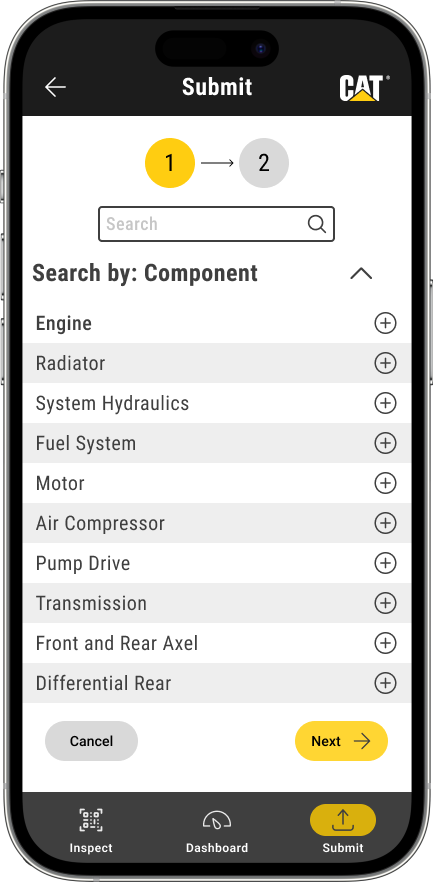Tap the CAT logo in header

pos(364,88)
